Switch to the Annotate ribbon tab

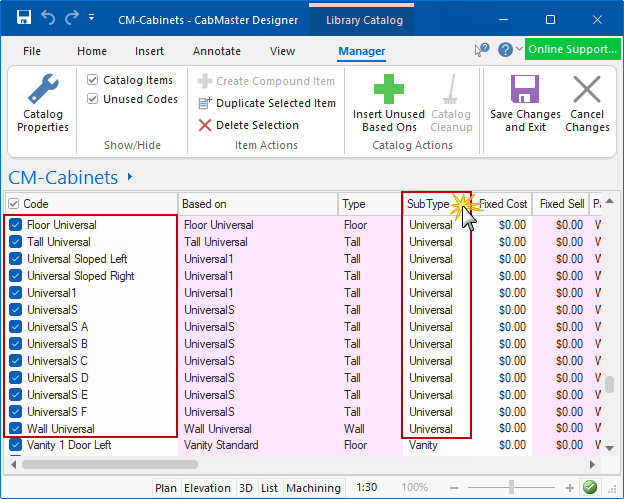pyautogui.click(x=217, y=51)
